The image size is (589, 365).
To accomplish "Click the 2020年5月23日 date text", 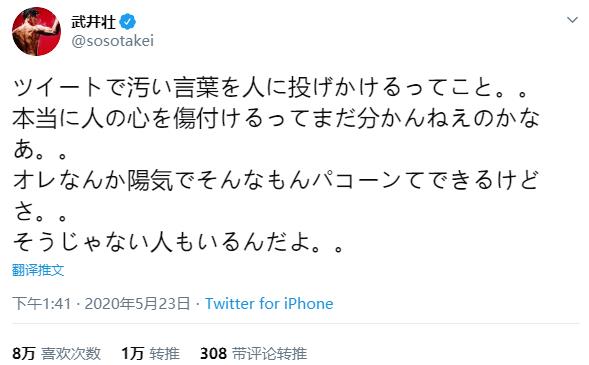I will click(x=137, y=303).
